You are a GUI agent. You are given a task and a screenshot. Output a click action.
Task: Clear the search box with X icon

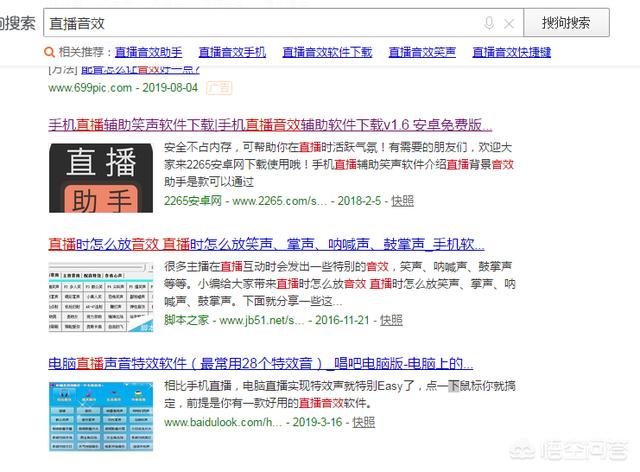tap(509, 24)
